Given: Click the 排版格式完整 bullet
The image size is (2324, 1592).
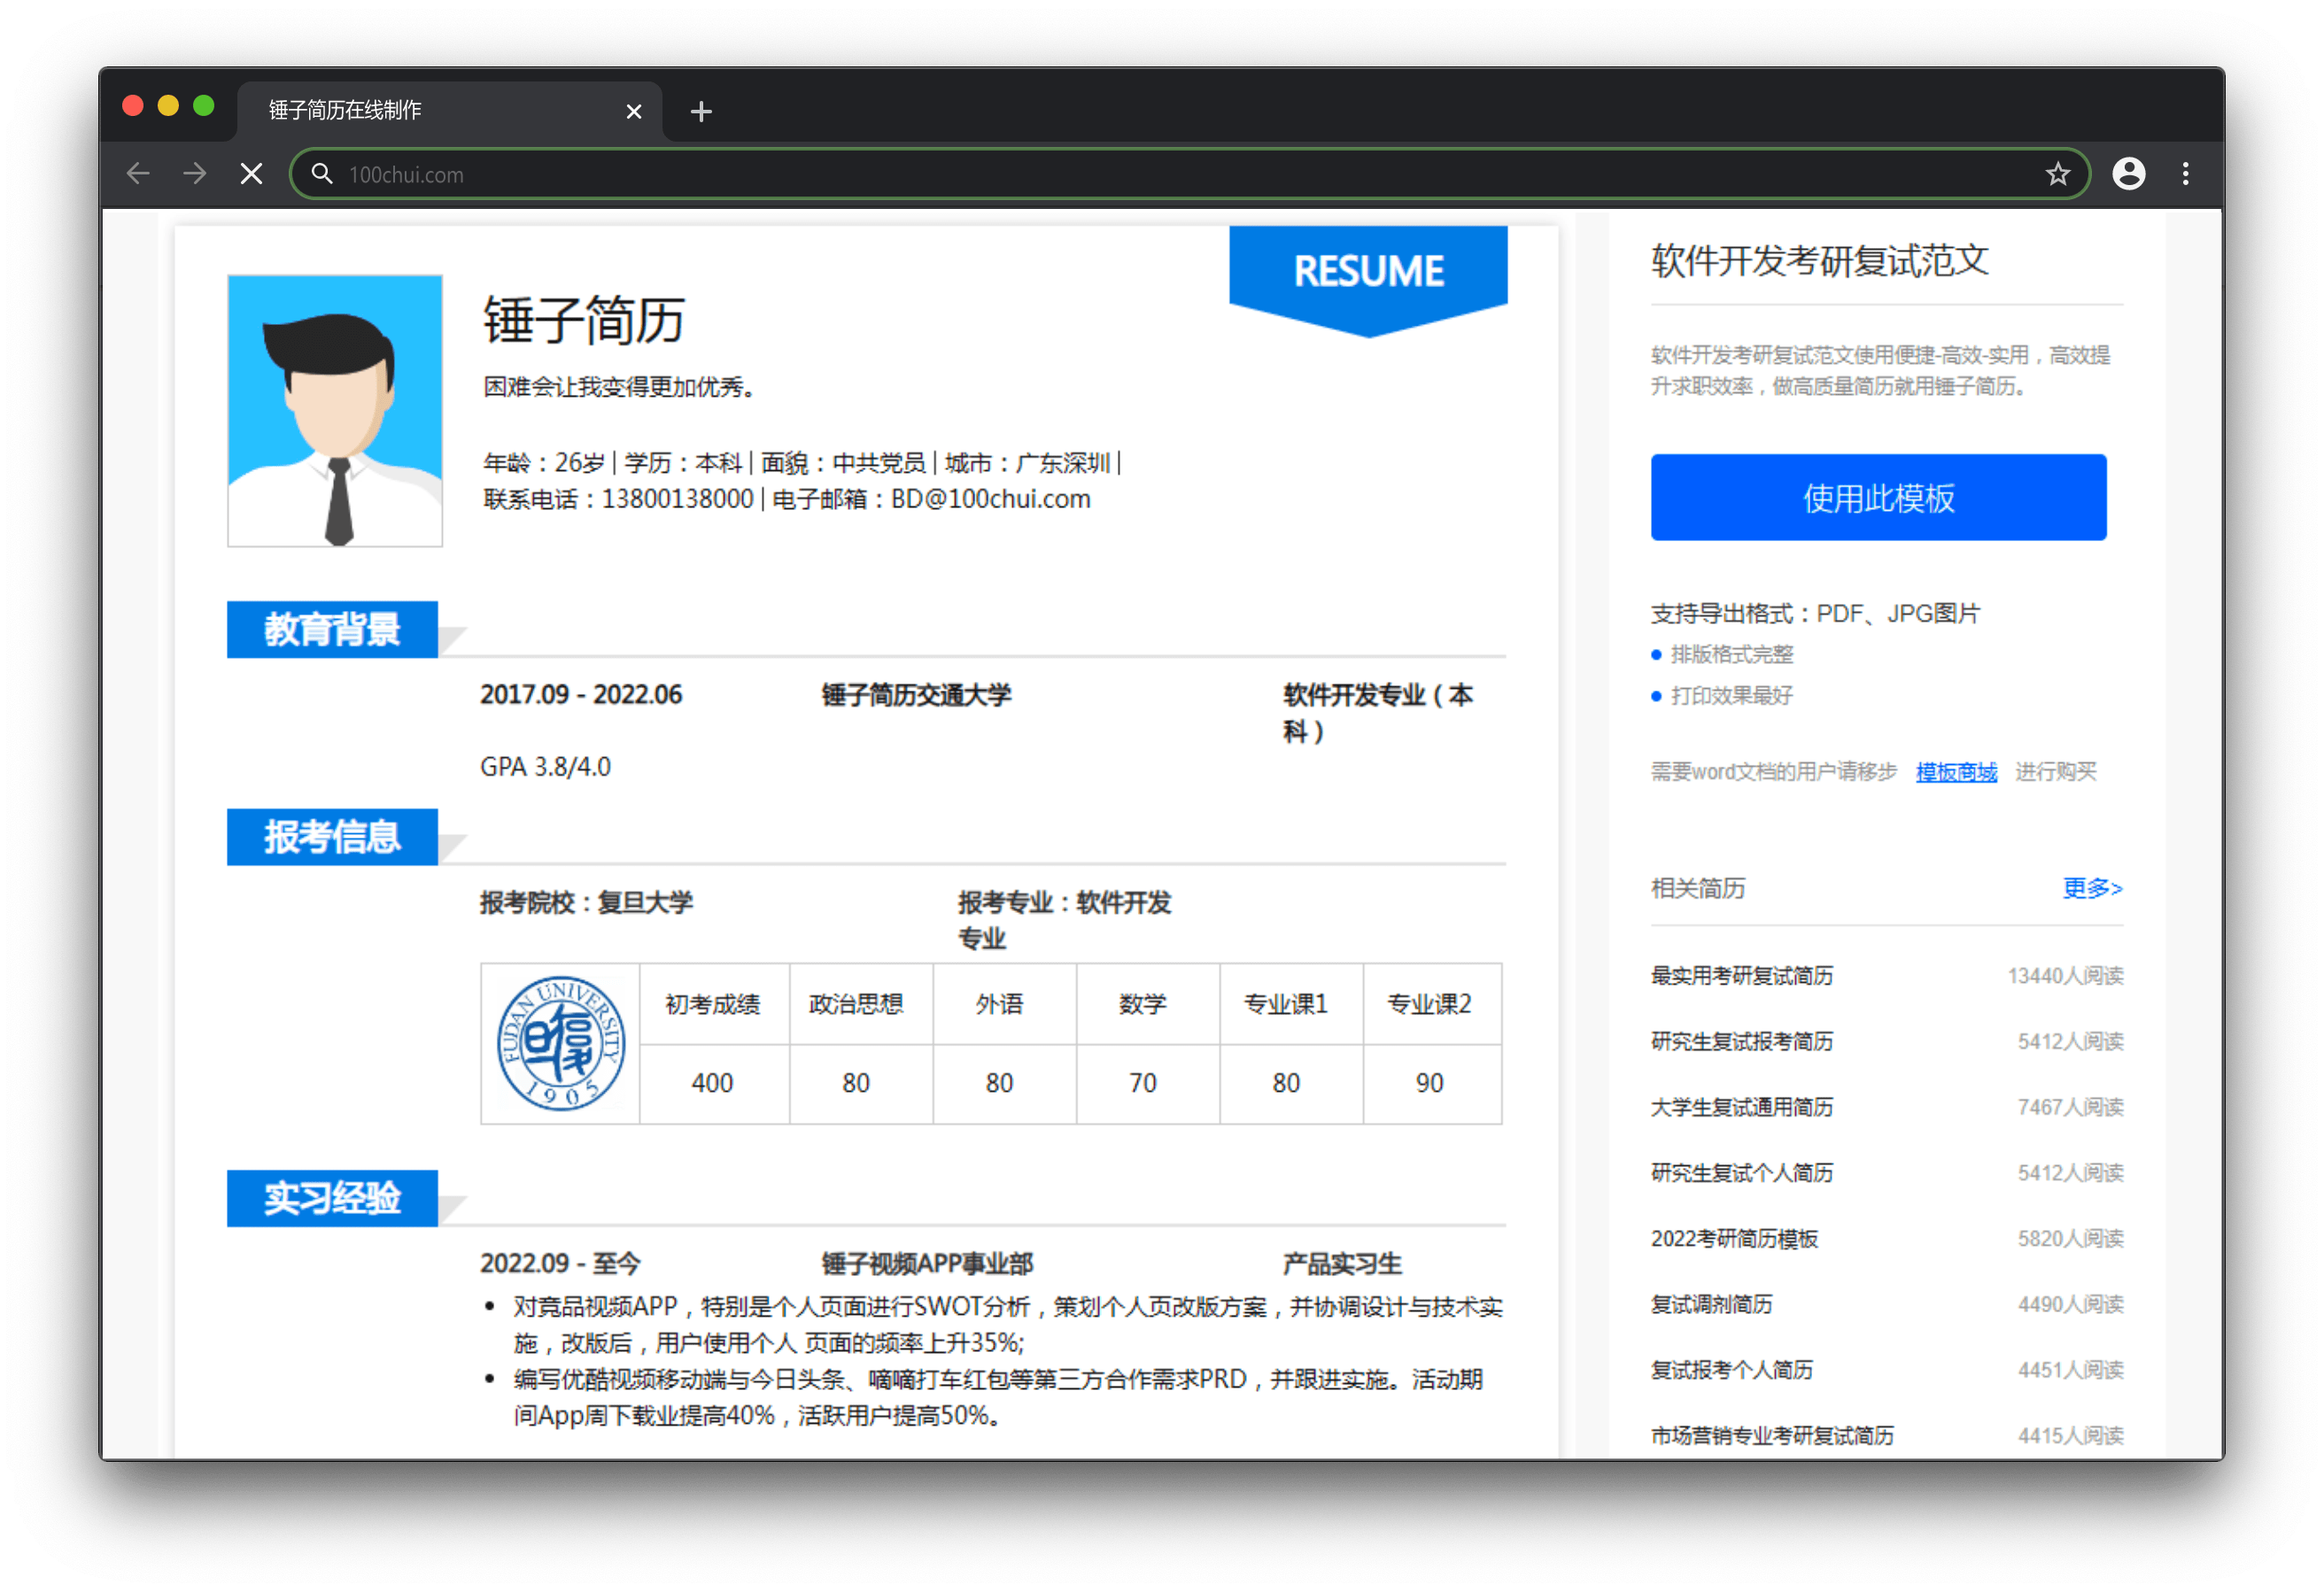Looking at the screenshot, I should click(x=1731, y=655).
